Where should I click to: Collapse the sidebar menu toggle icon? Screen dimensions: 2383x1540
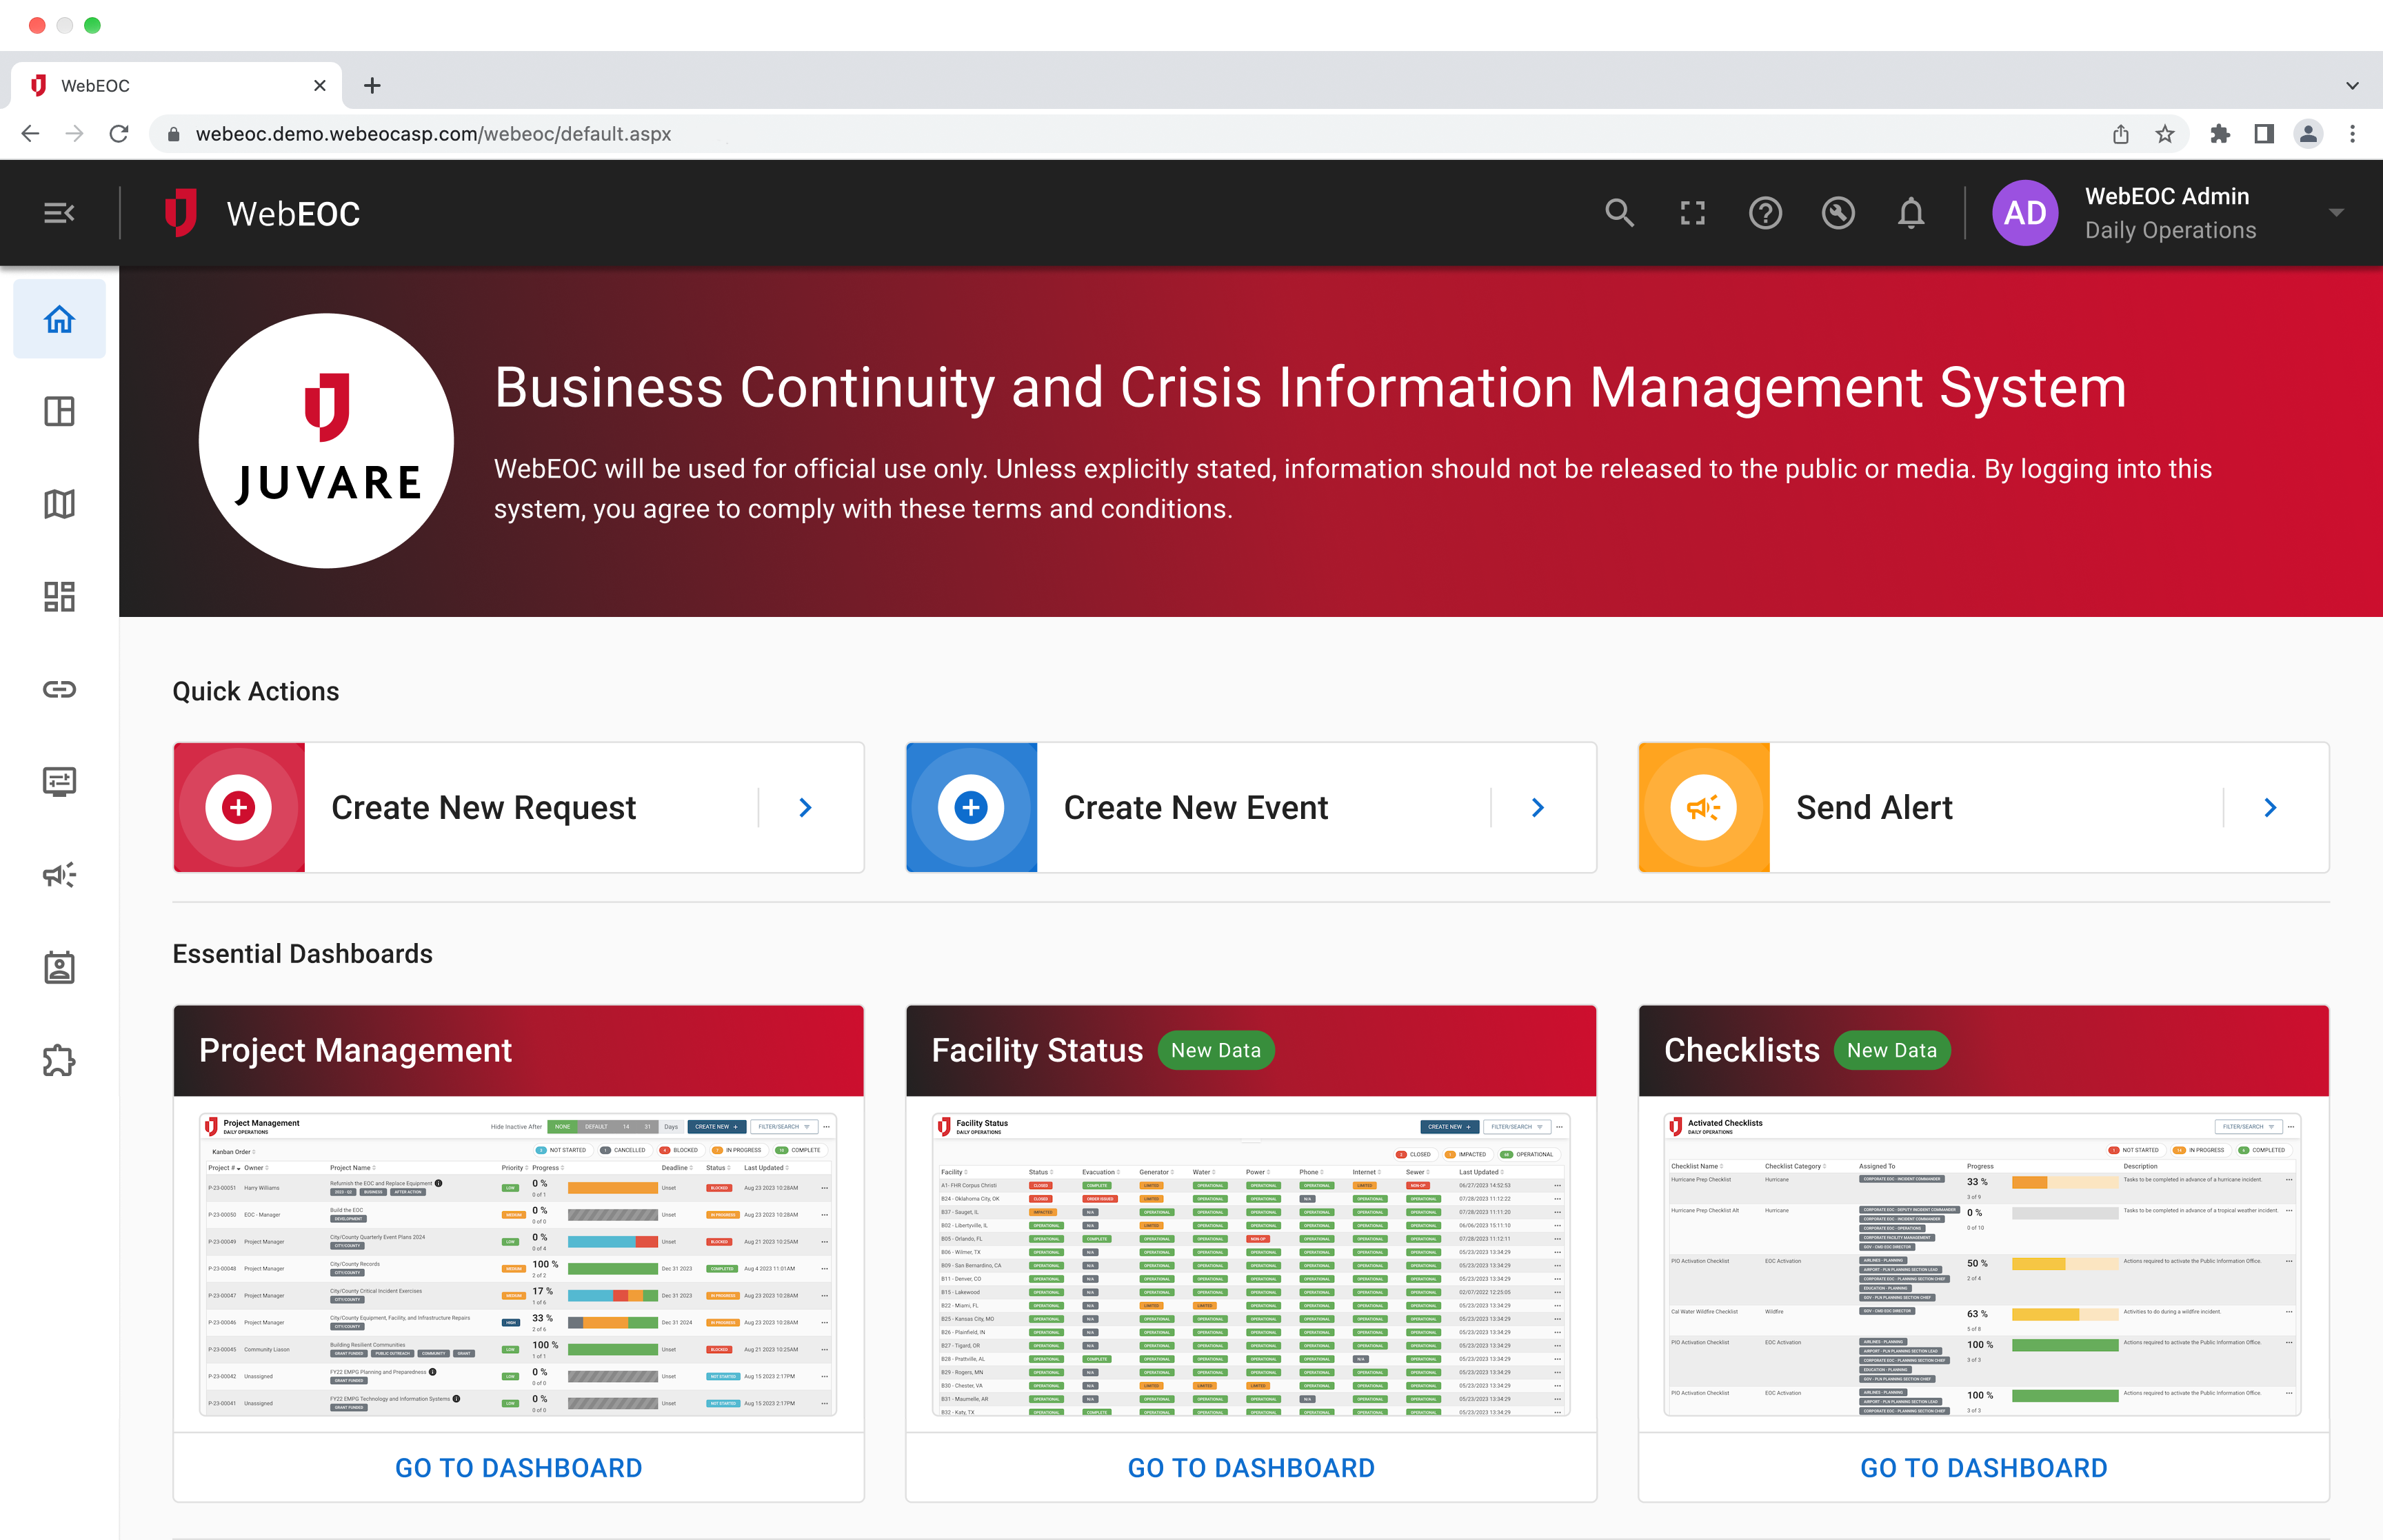pyautogui.click(x=59, y=213)
